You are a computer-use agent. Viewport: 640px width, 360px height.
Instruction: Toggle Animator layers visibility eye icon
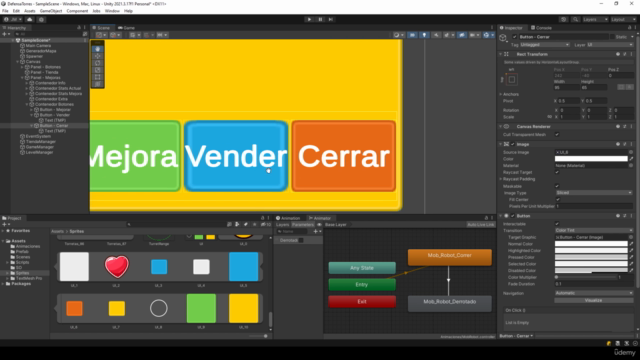[x=319, y=224]
